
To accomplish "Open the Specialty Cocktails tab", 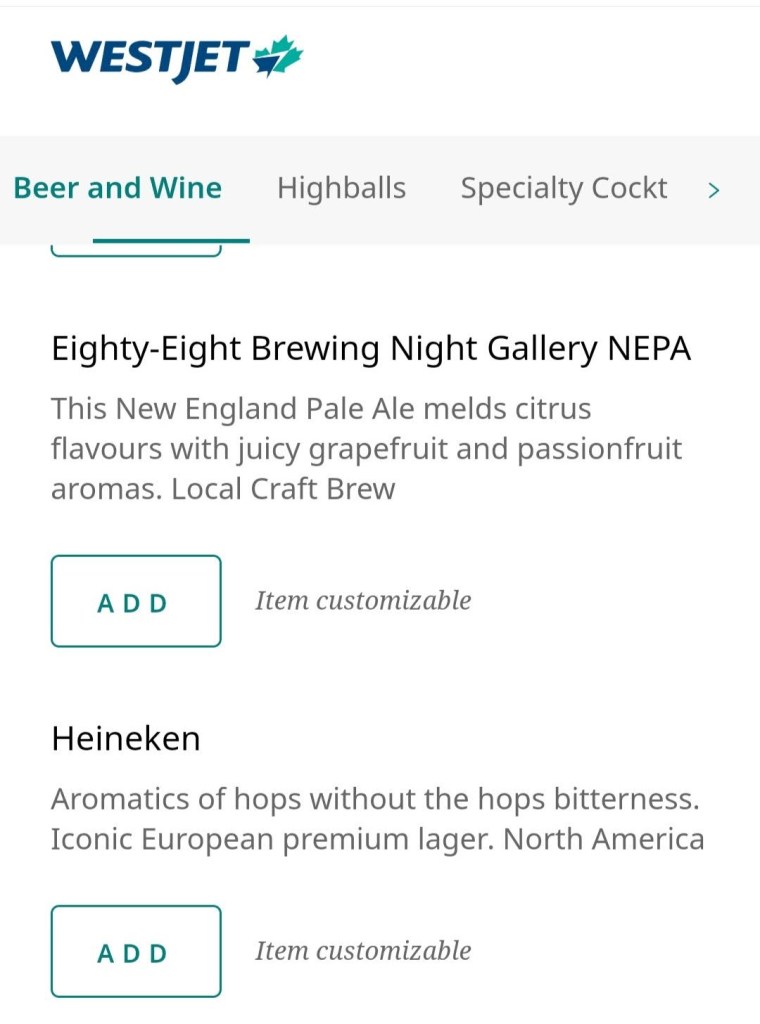I will [563, 188].
